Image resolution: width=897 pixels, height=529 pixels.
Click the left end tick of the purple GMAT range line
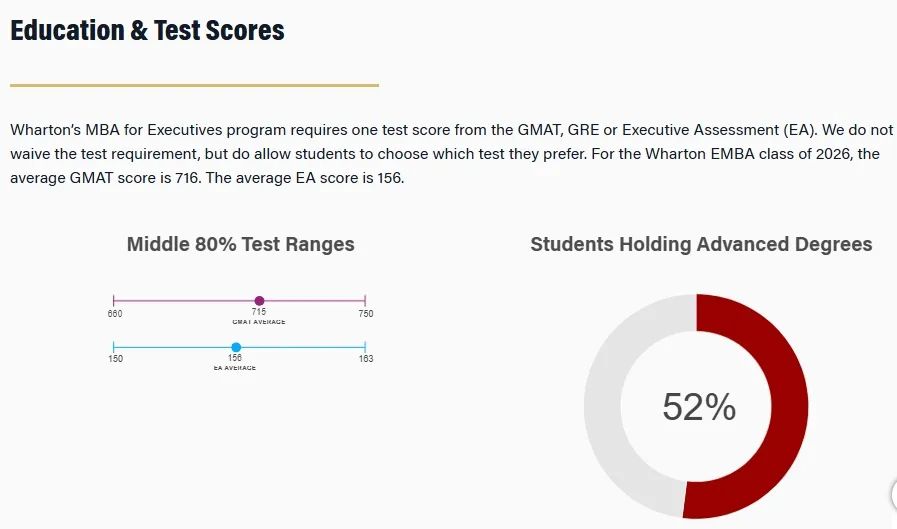(x=114, y=300)
